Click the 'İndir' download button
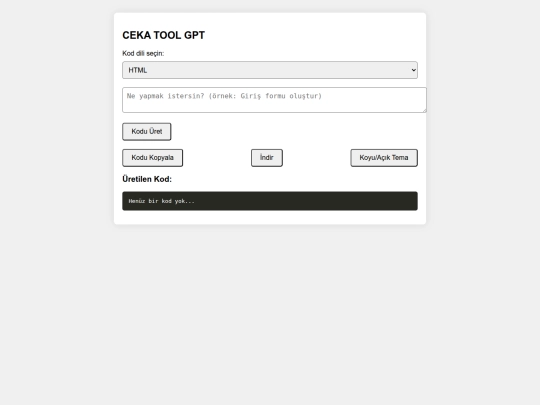 point(267,158)
